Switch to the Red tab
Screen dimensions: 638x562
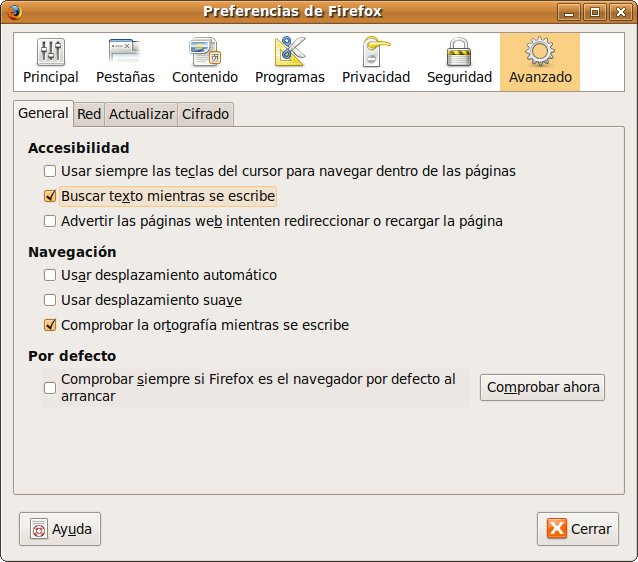point(89,114)
